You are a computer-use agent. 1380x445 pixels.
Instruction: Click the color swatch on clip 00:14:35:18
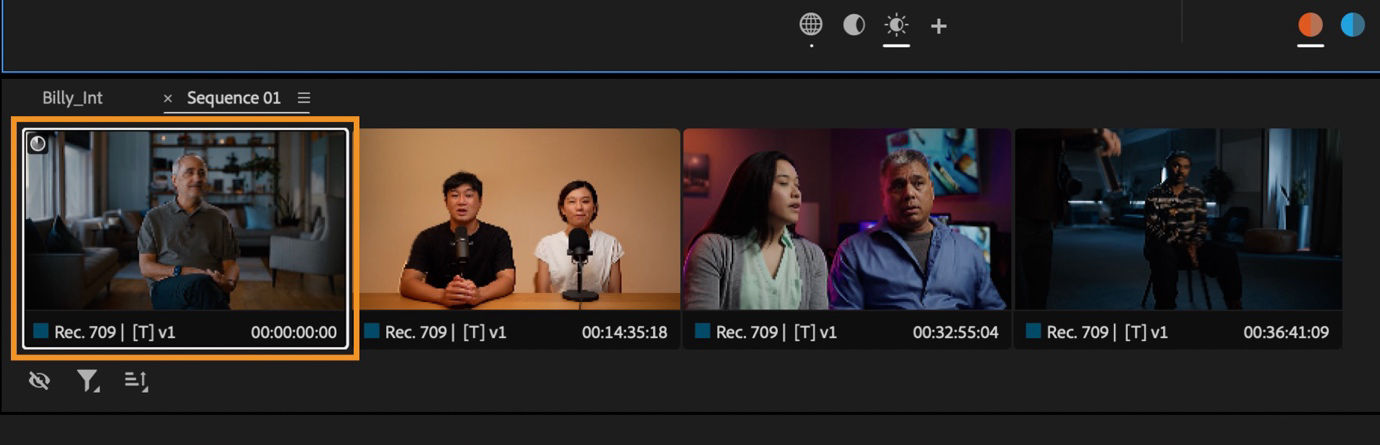click(371, 332)
